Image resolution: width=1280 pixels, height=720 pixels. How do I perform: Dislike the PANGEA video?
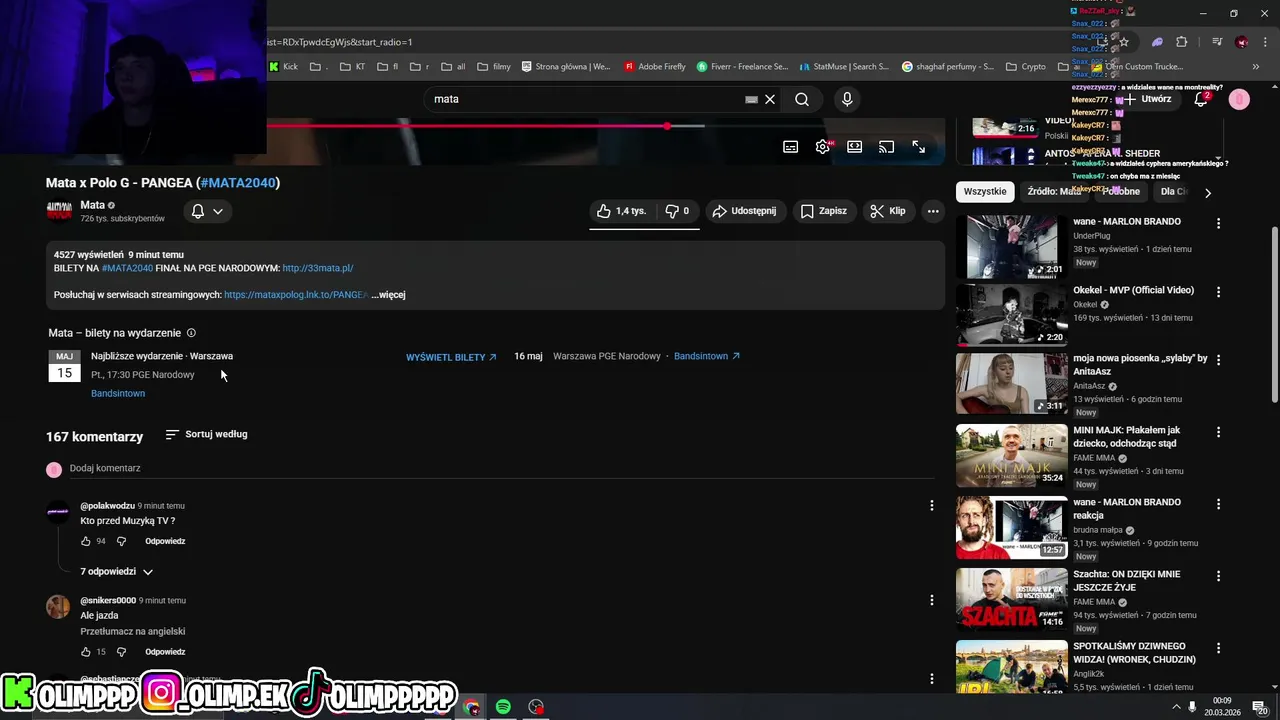677,211
